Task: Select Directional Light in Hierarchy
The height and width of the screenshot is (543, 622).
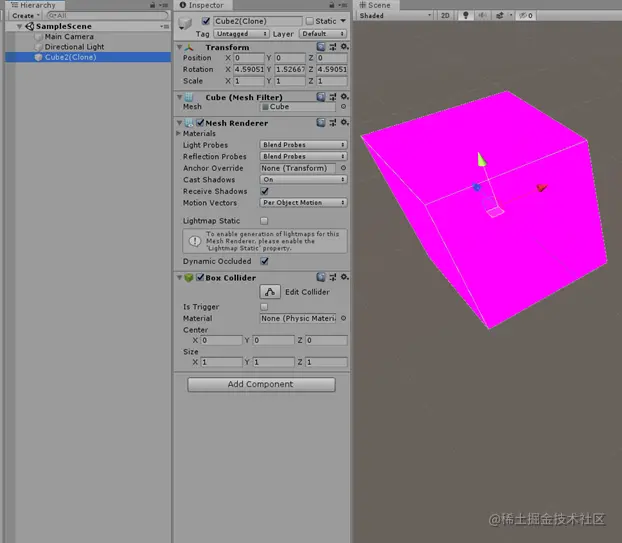Action: [74, 47]
